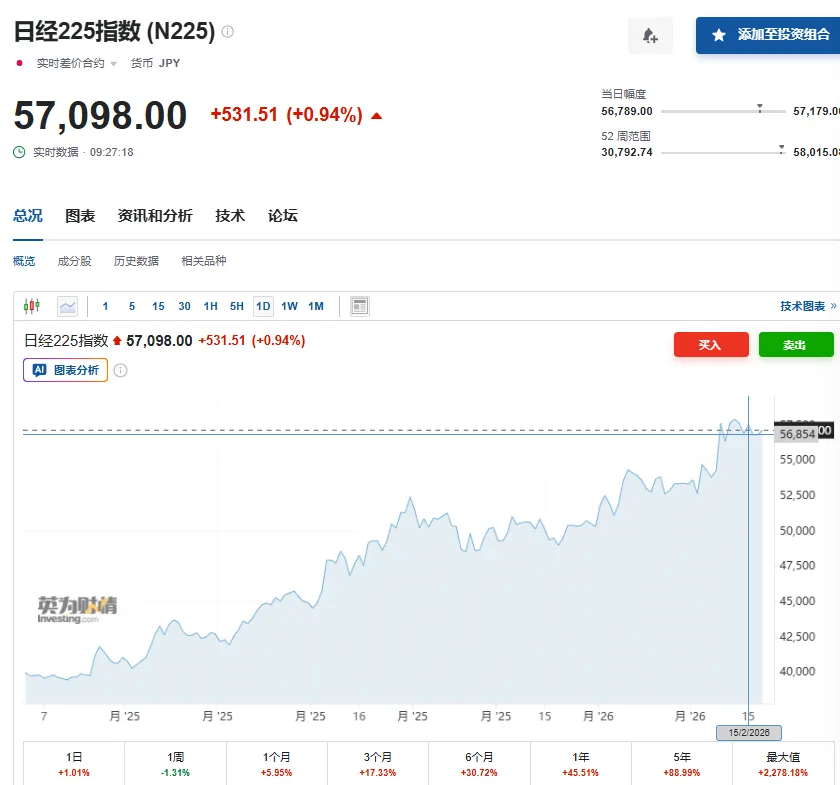Select the 1年 performance range cell
The image size is (840, 785).
(x=580, y=764)
